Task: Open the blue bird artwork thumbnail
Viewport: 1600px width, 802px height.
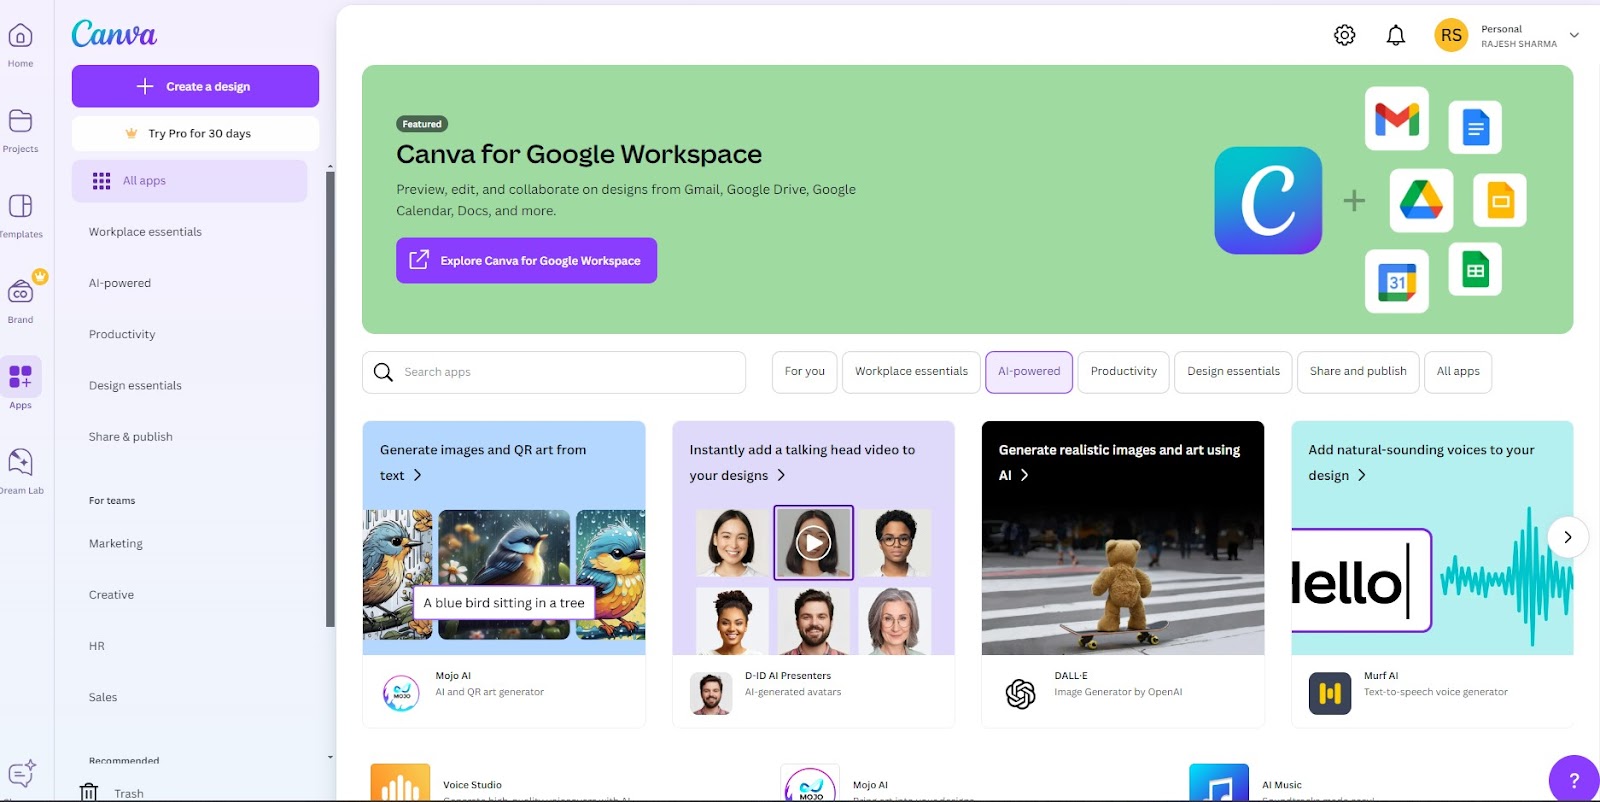Action: tap(504, 575)
